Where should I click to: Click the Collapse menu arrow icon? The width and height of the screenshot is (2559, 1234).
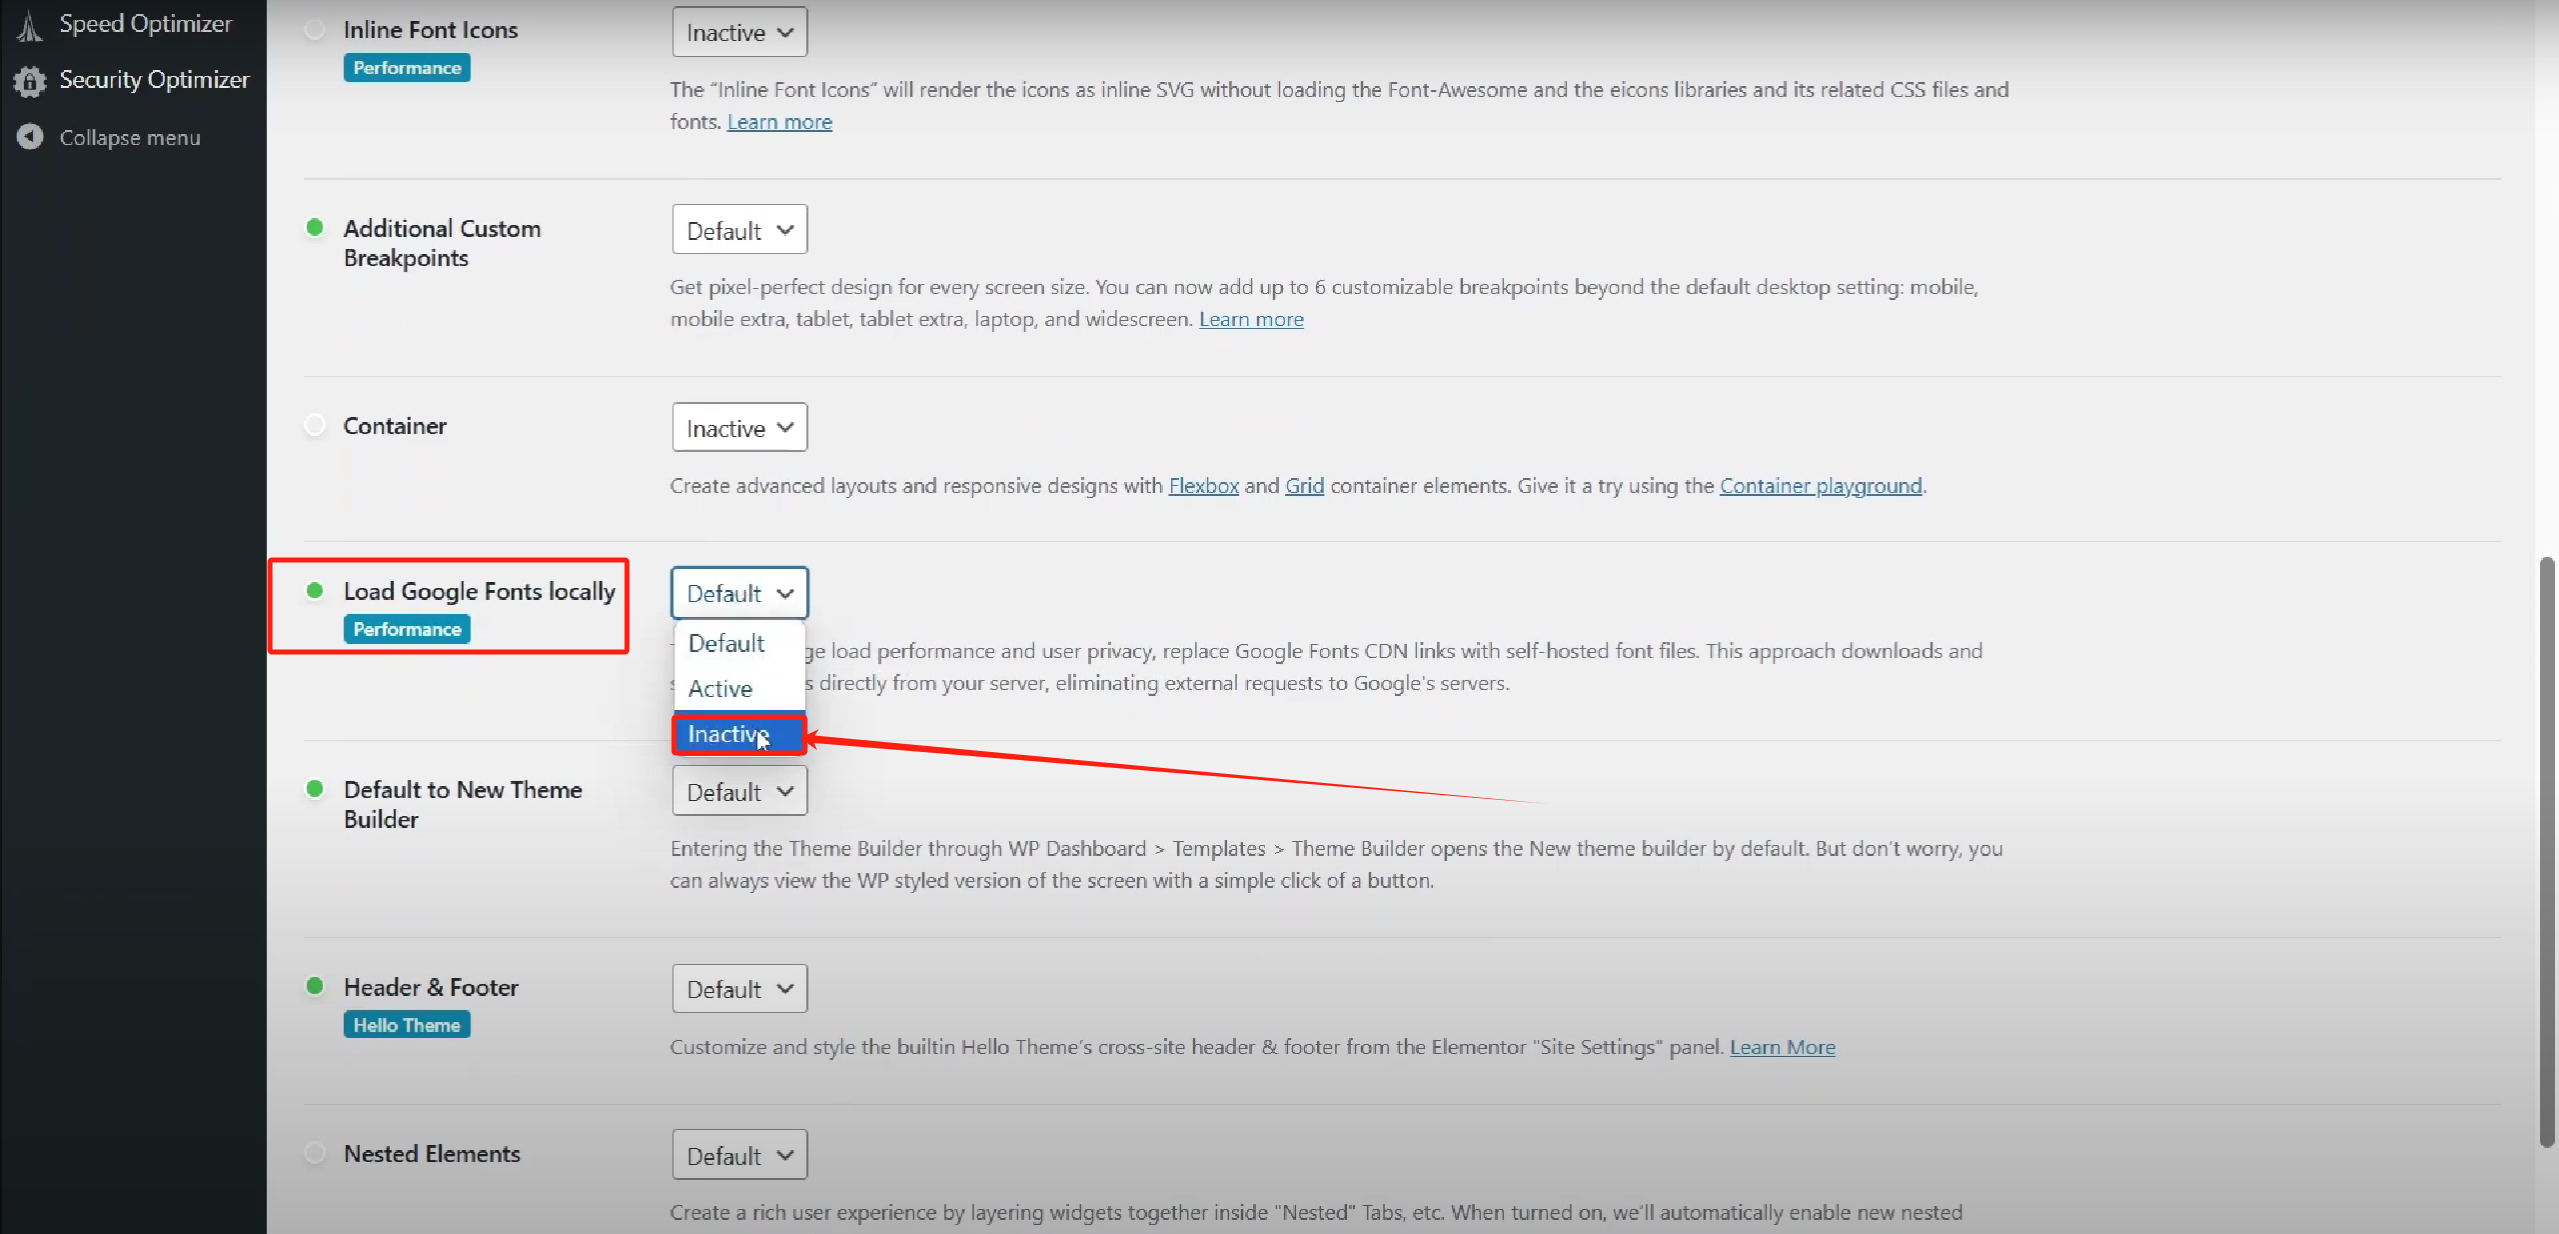coord(30,137)
